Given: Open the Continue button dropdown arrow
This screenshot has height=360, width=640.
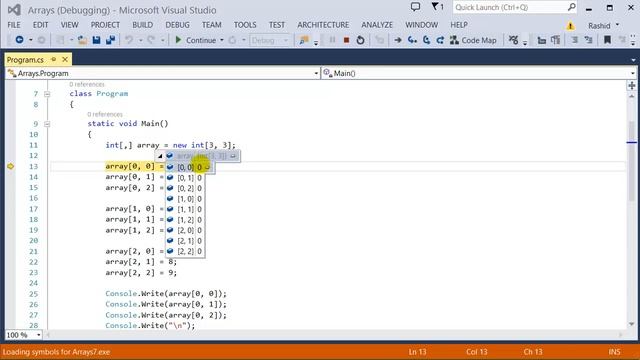Looking at the screenshot, I should tap(222, 40).
